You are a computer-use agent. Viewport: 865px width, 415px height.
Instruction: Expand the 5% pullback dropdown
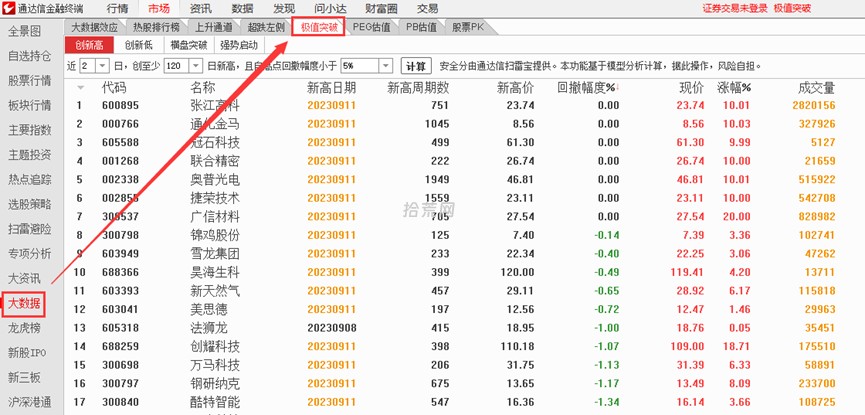pyautogui.click(x=386, y=66)
